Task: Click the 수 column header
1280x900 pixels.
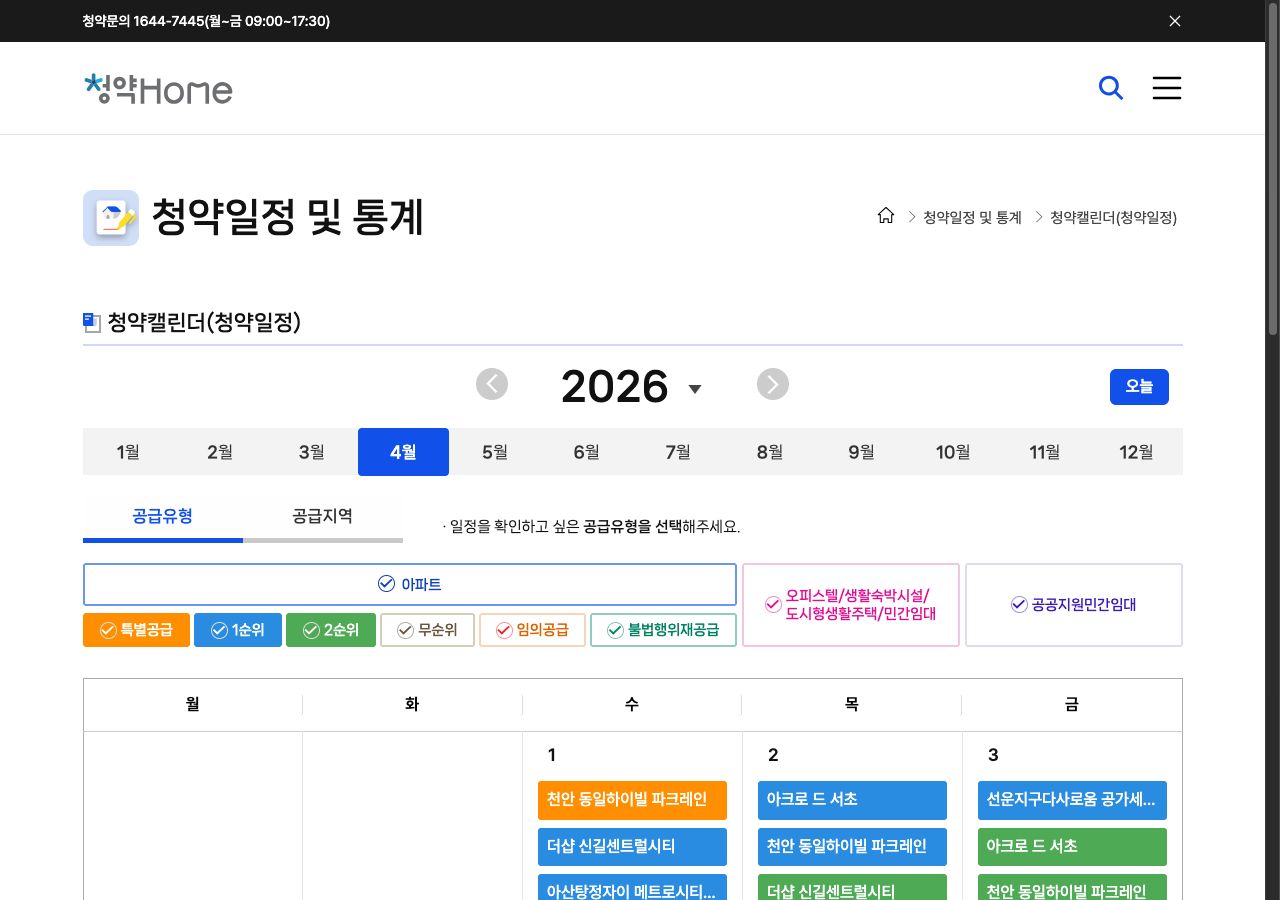Action: click(x=632, y=705)
